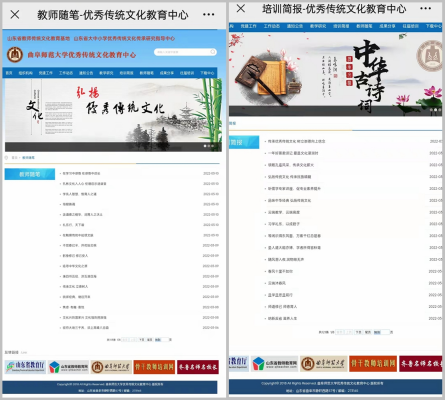
Task: Click the first carousel dot on 弘扬优秀传统文化 banner
Action: 205,146
